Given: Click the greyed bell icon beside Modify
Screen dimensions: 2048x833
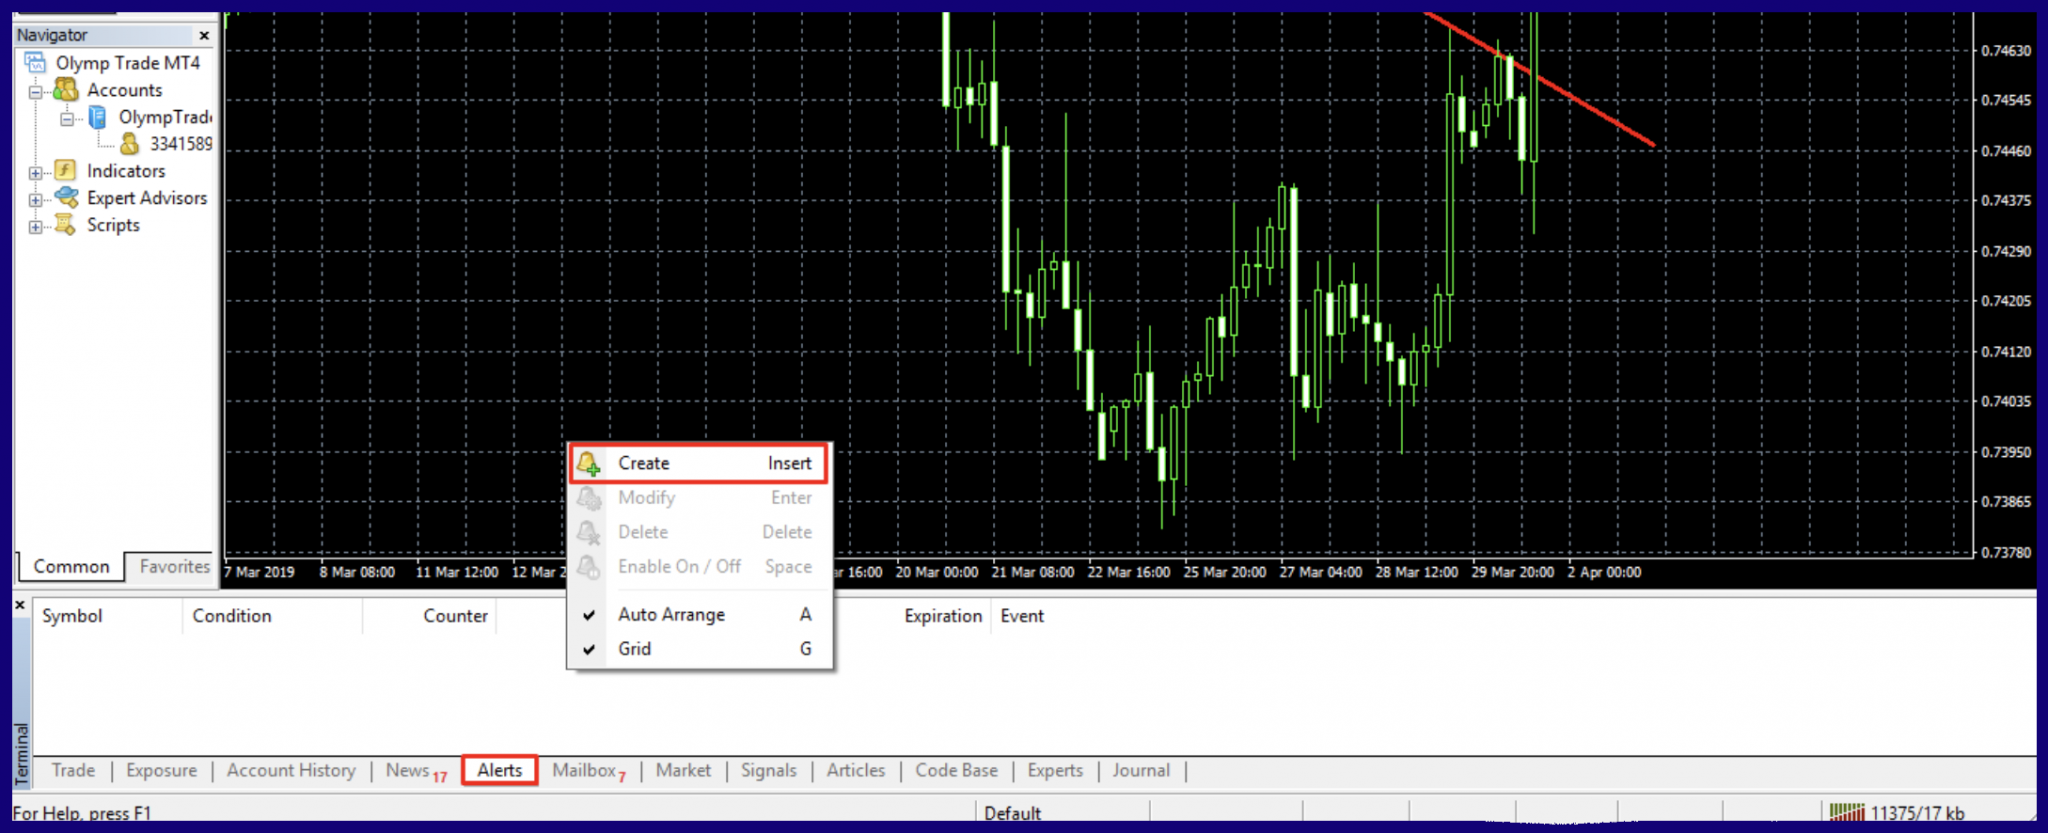Looking at the screenshot, I should tap(589, 497).
